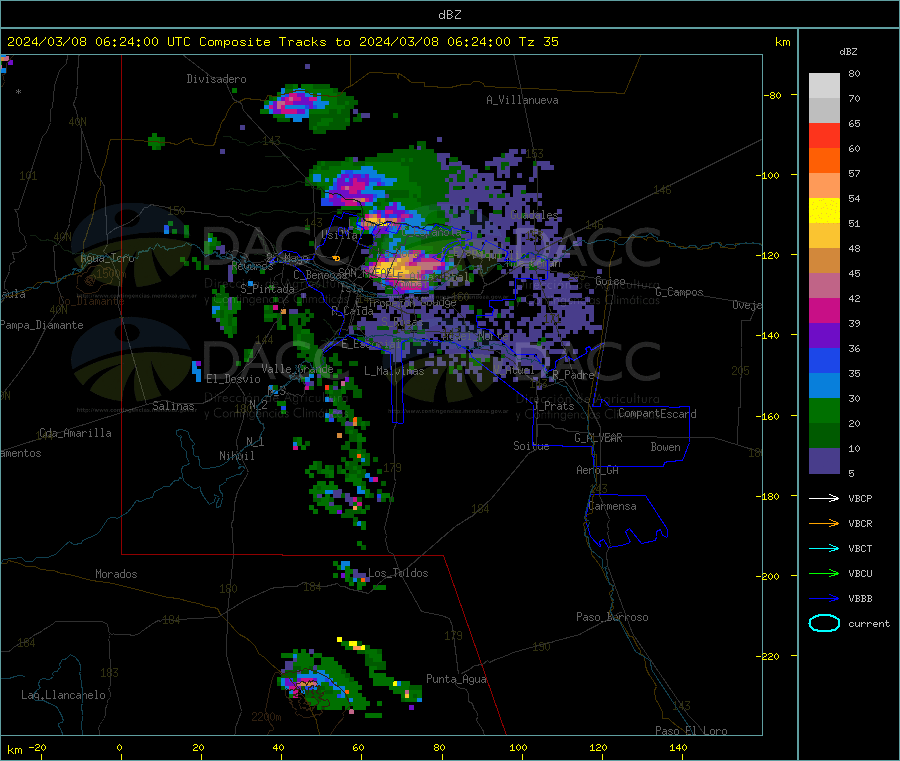Click the J_Prats place label
Screen dimensions: 900x761
click(554, 406)
